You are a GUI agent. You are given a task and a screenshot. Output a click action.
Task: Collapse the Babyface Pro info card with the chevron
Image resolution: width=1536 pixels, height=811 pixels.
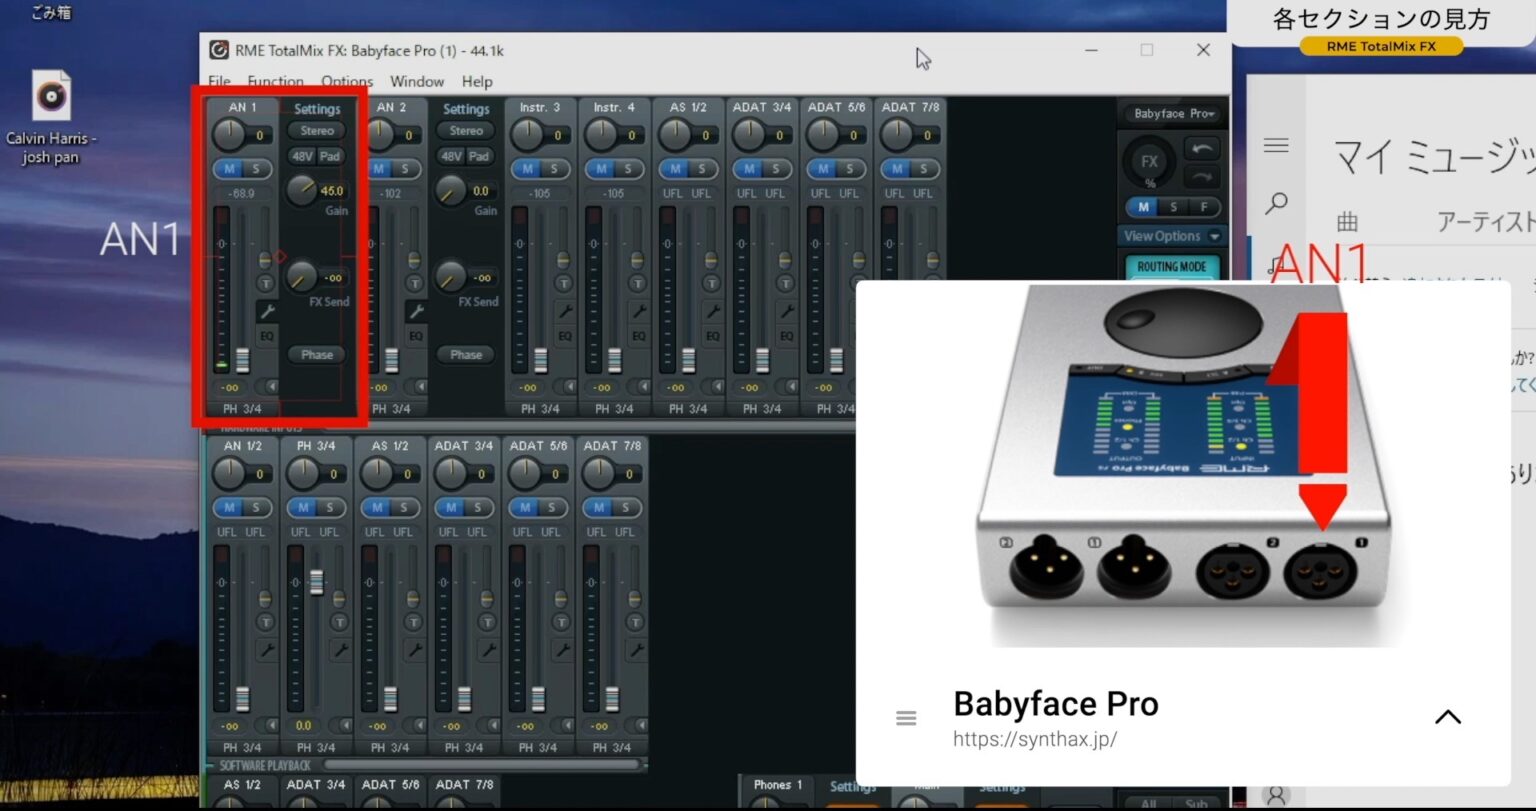[1447, 715]
